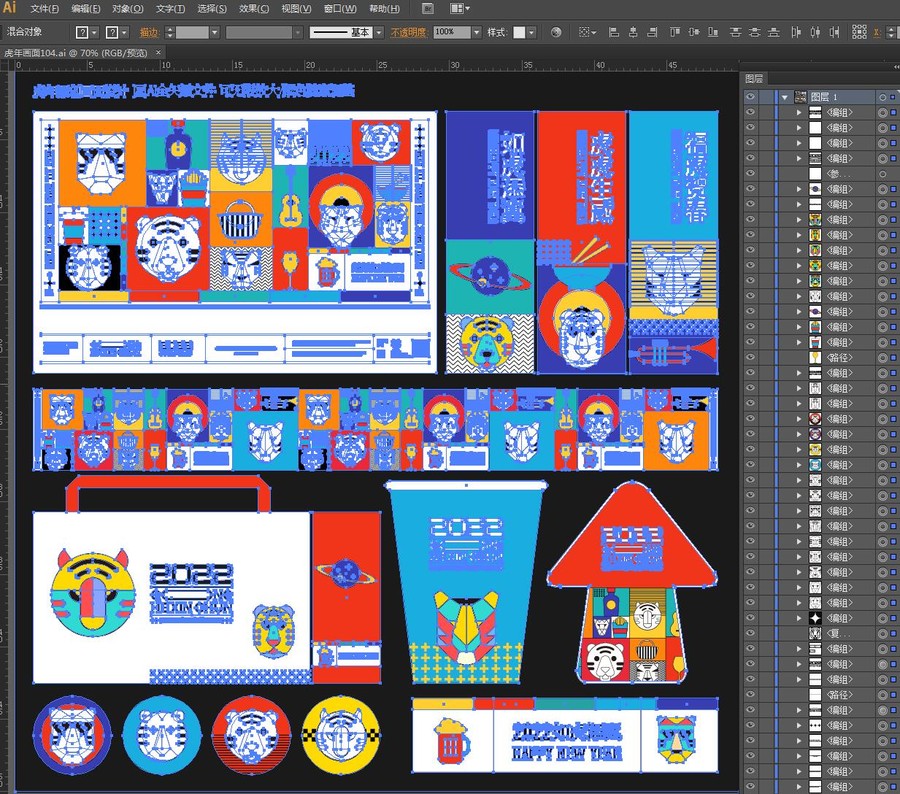
Task: Open the 文字(T) menu
Action: (170, 9)
